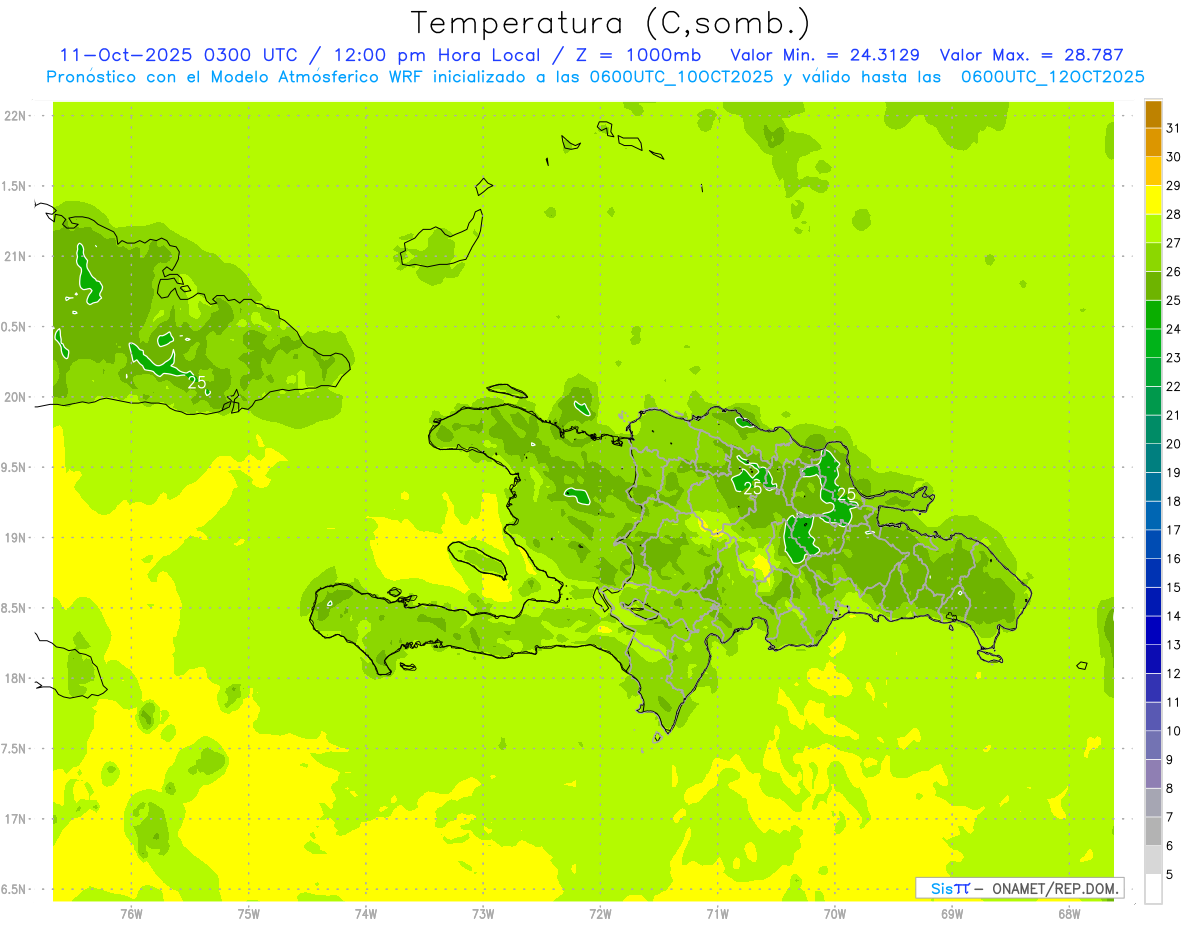Select the topmost dark orange legend swatch
1200x927 pixels.
pyautogui.click(x=1153, y=114)
